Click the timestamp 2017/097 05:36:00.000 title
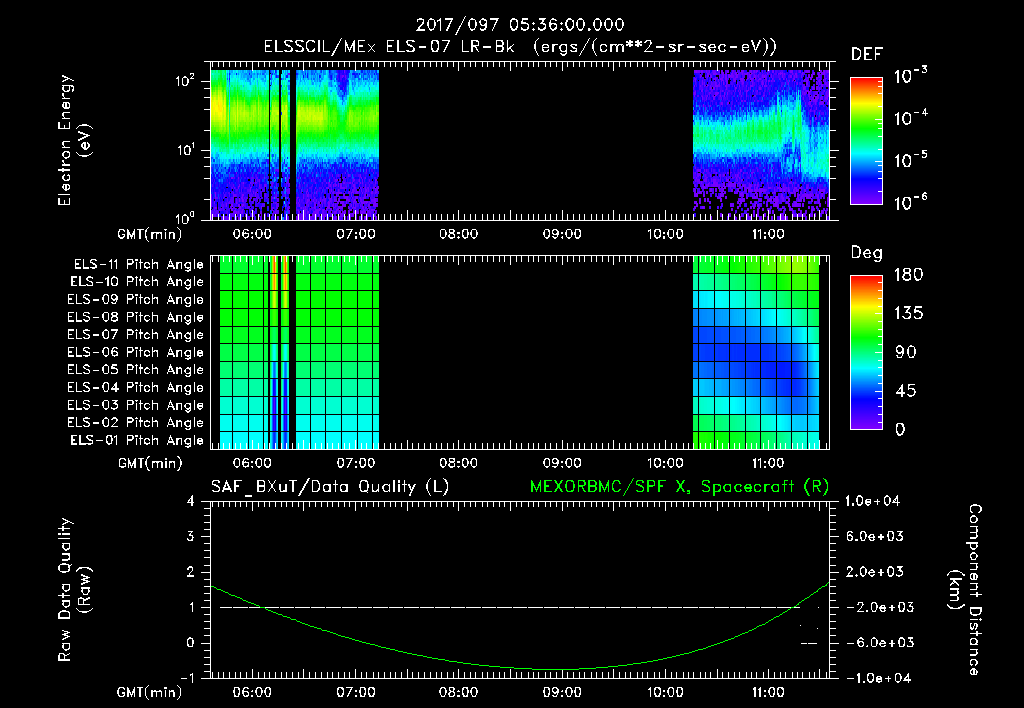1024x708 pixels. pyautogui.click(x=520, y=25)
